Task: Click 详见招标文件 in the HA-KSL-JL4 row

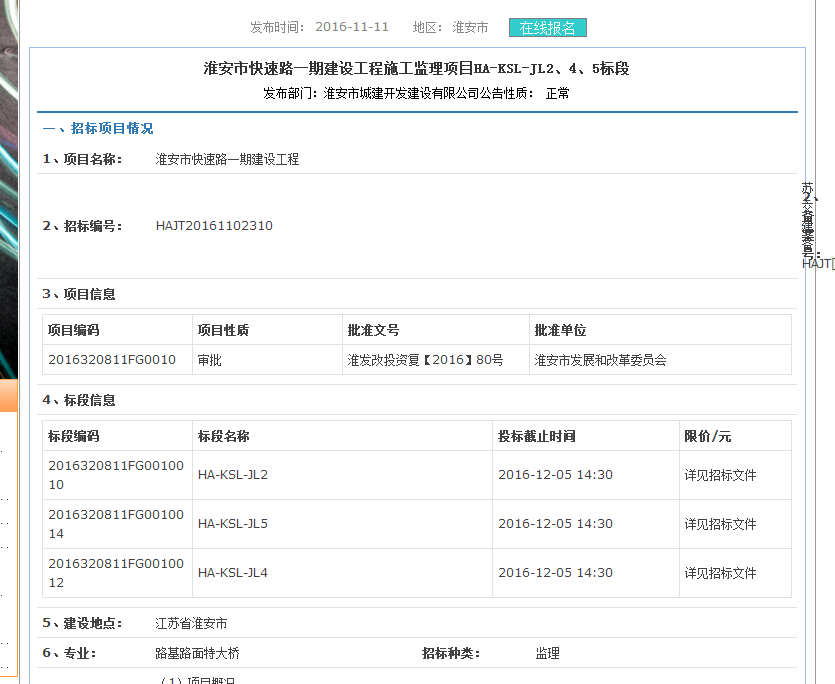Action: pyautogui.click(x=720, y=573)
